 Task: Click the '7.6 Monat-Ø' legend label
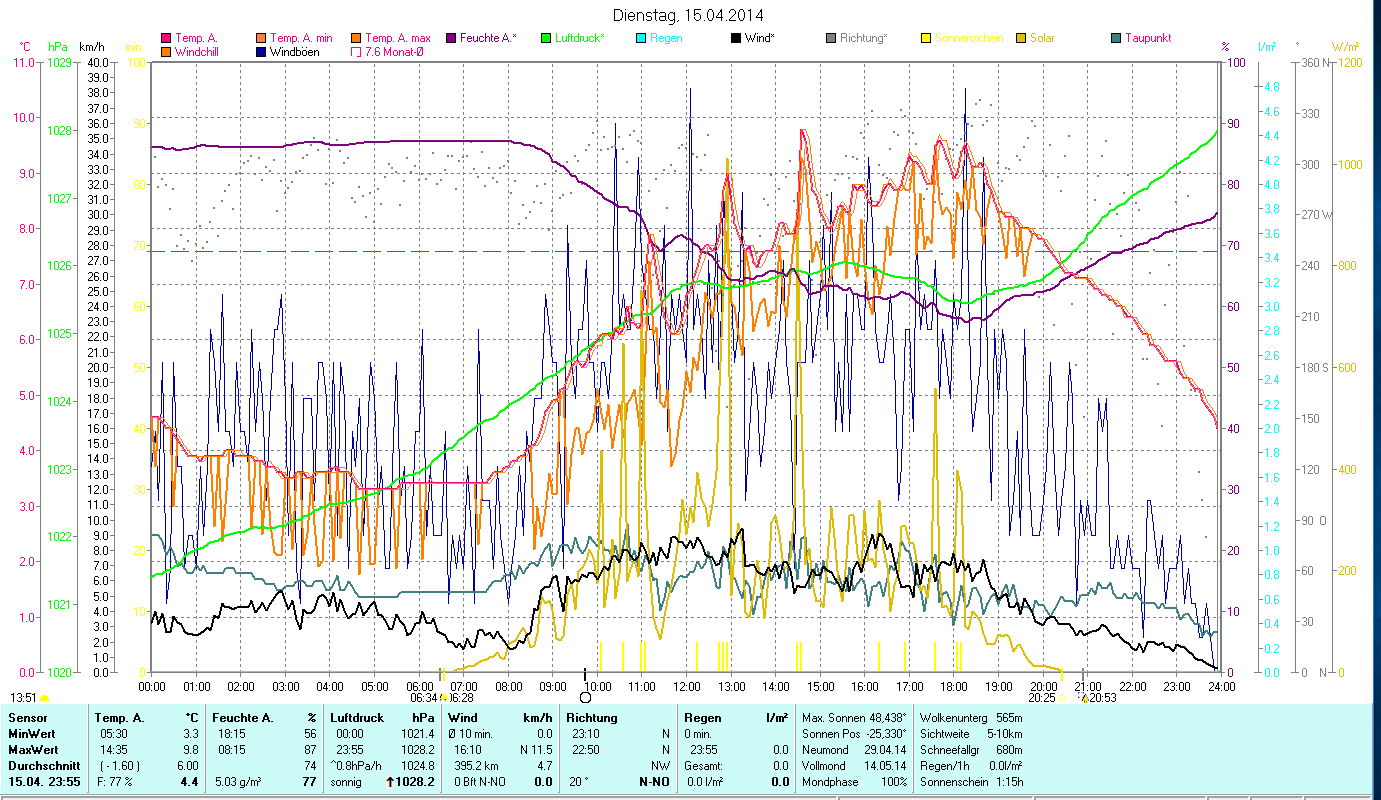click(397, 52)
